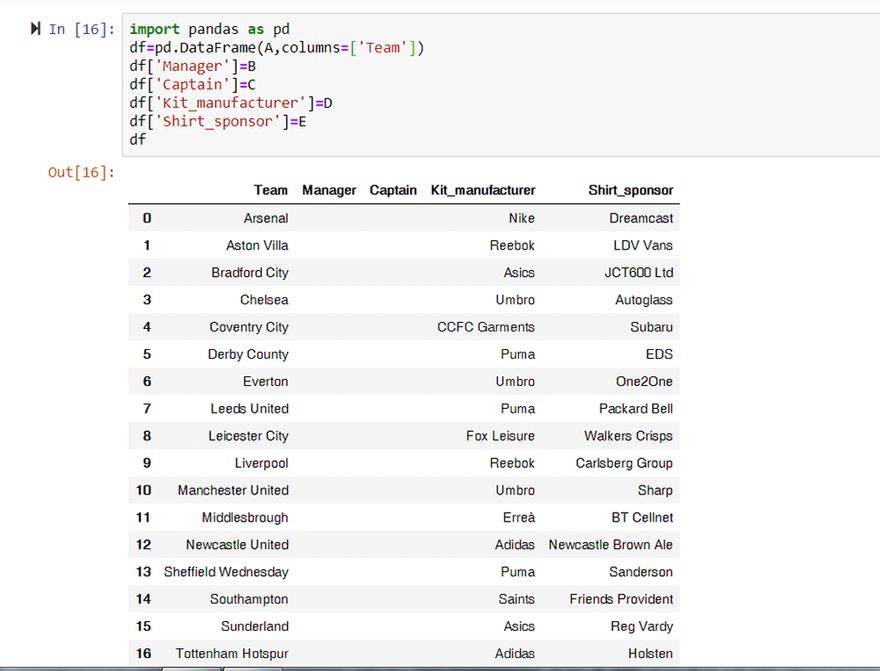Viewport: 880px width, 671px height.
Task: Click the Newcastle Brown Ale sponsor cell
Action: [610, 545]
